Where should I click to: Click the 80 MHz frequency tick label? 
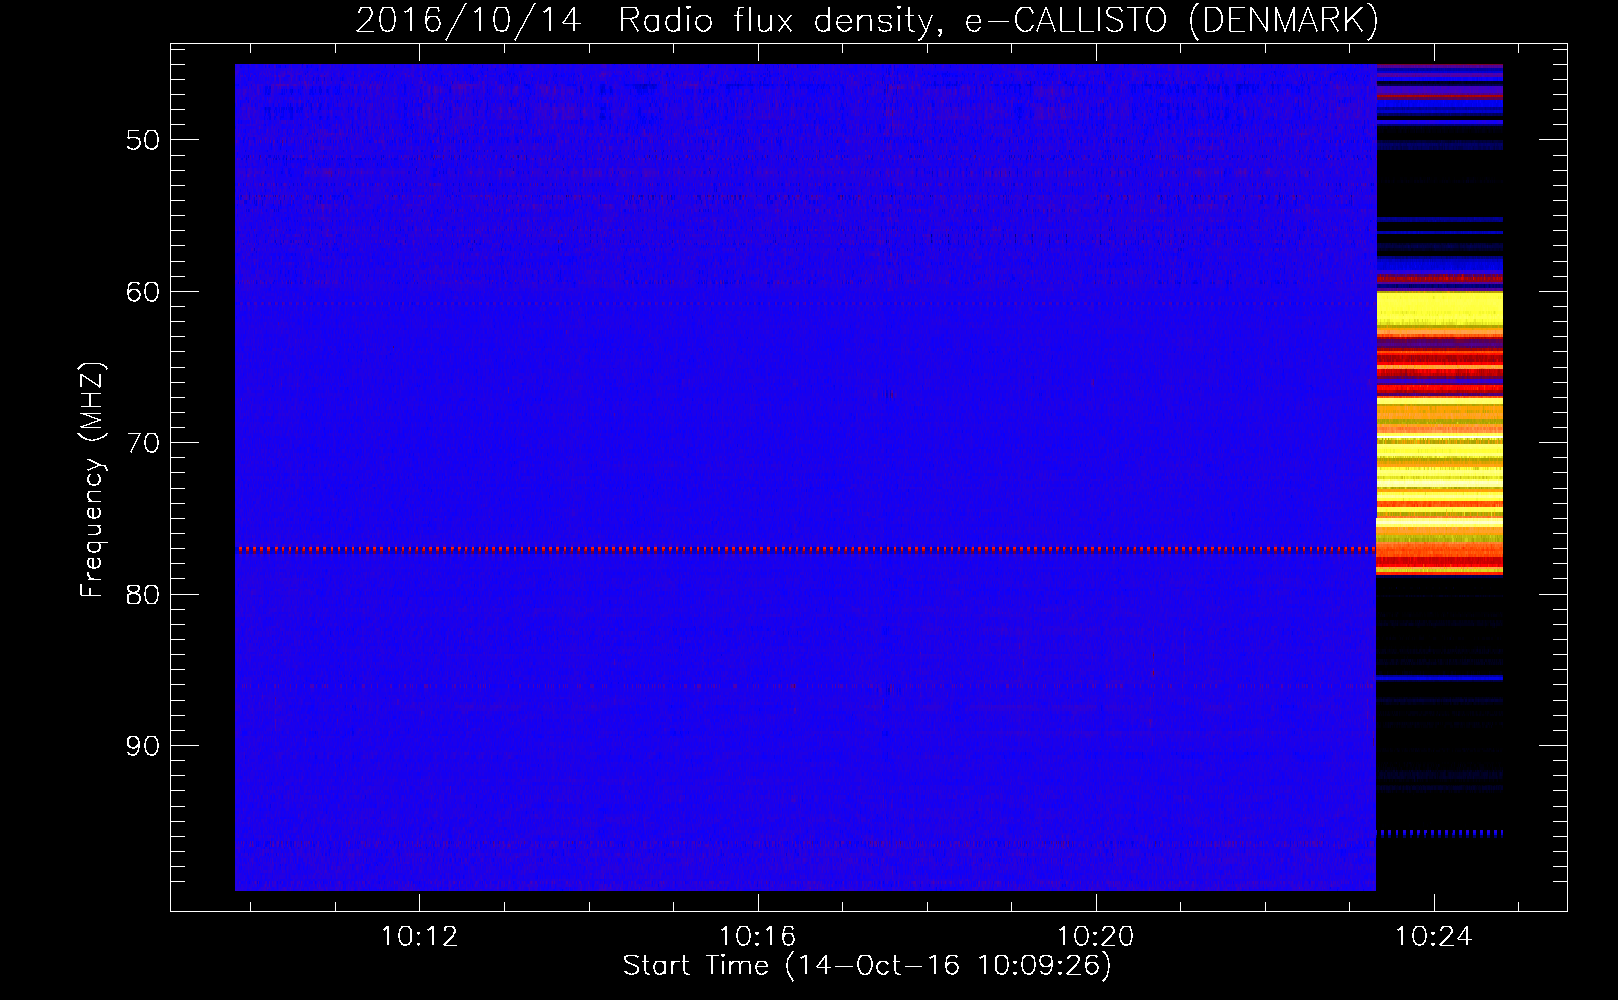click(x=143, y=595)
